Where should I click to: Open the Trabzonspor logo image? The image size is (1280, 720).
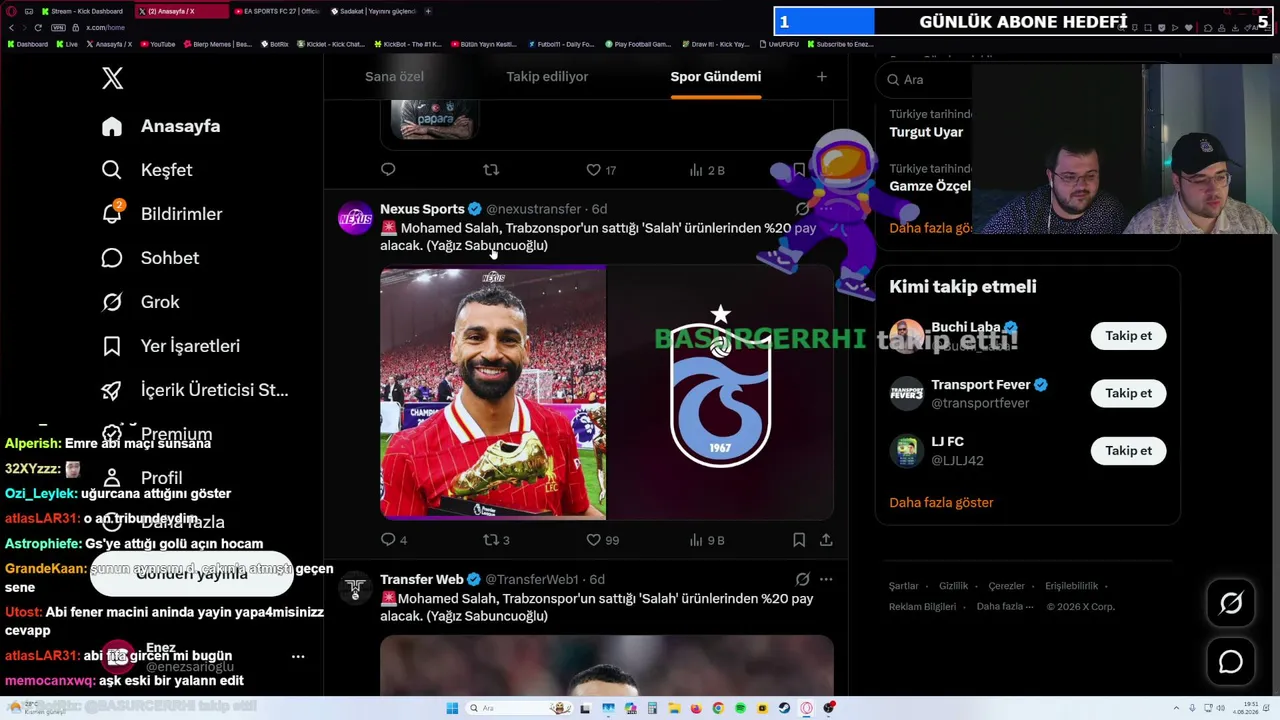[720, 392]
